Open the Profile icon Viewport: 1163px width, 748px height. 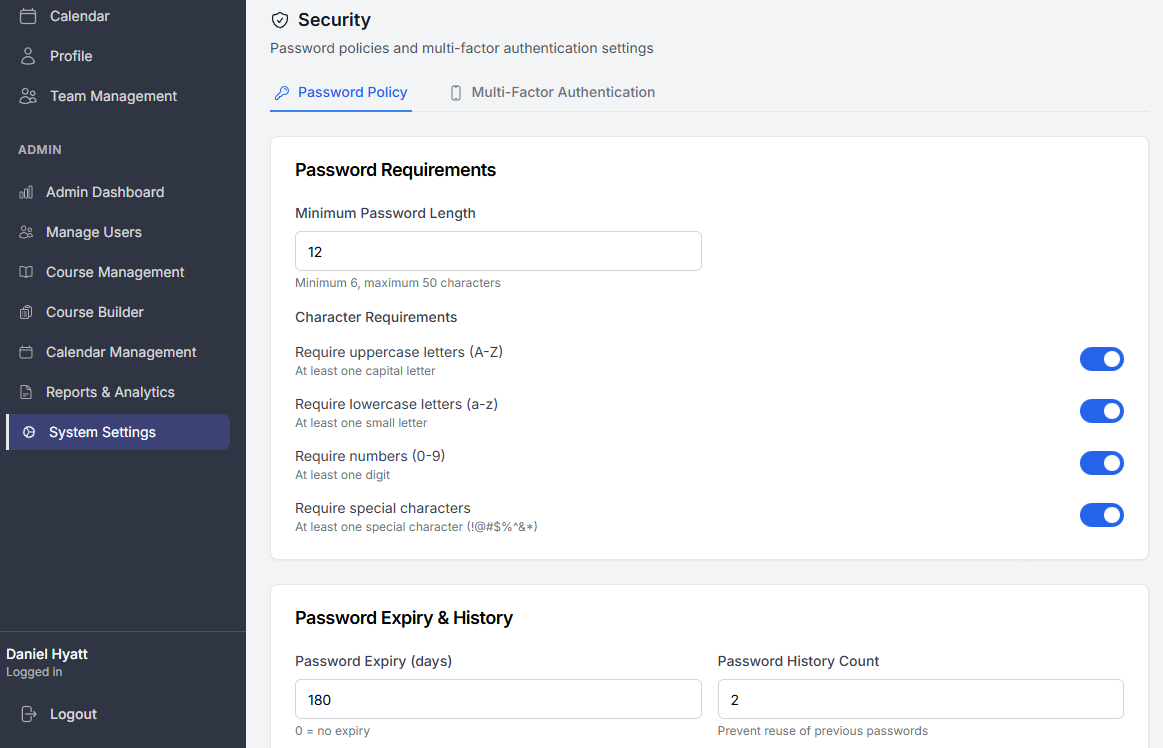click(24, 56)
